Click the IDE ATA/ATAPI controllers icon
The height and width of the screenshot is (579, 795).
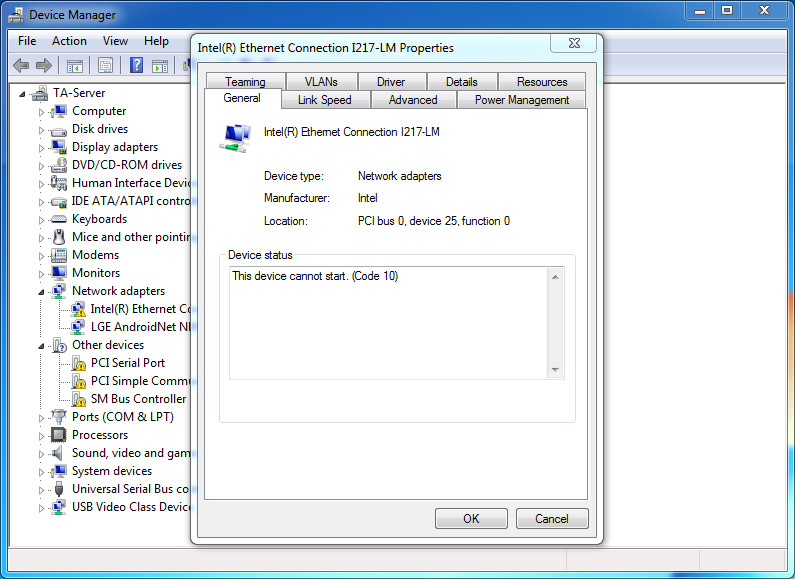59,202
